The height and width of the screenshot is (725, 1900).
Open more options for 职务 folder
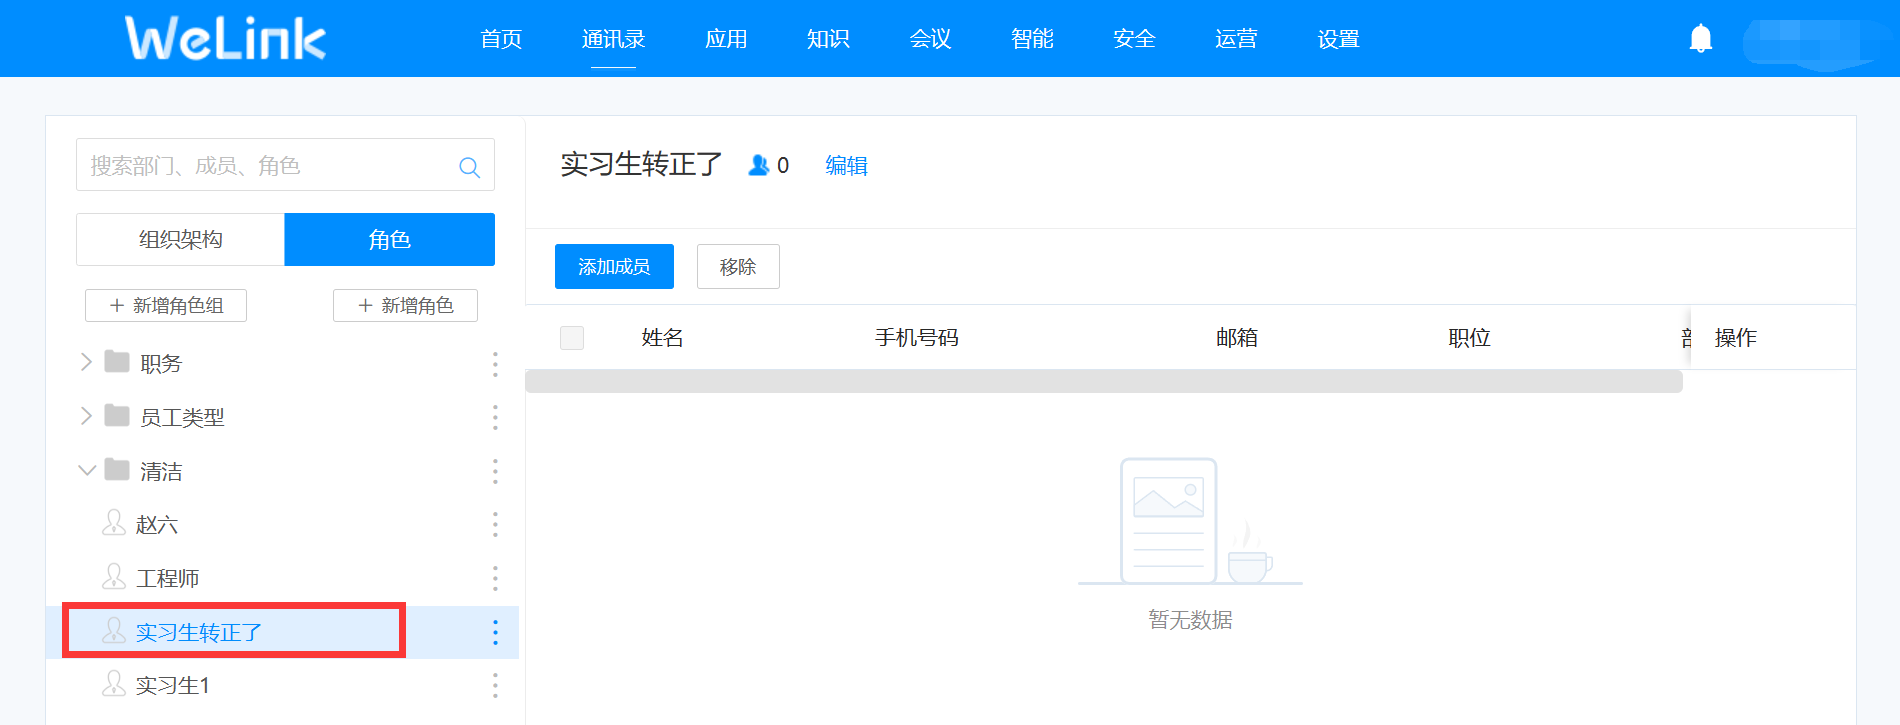pos(495,364)
